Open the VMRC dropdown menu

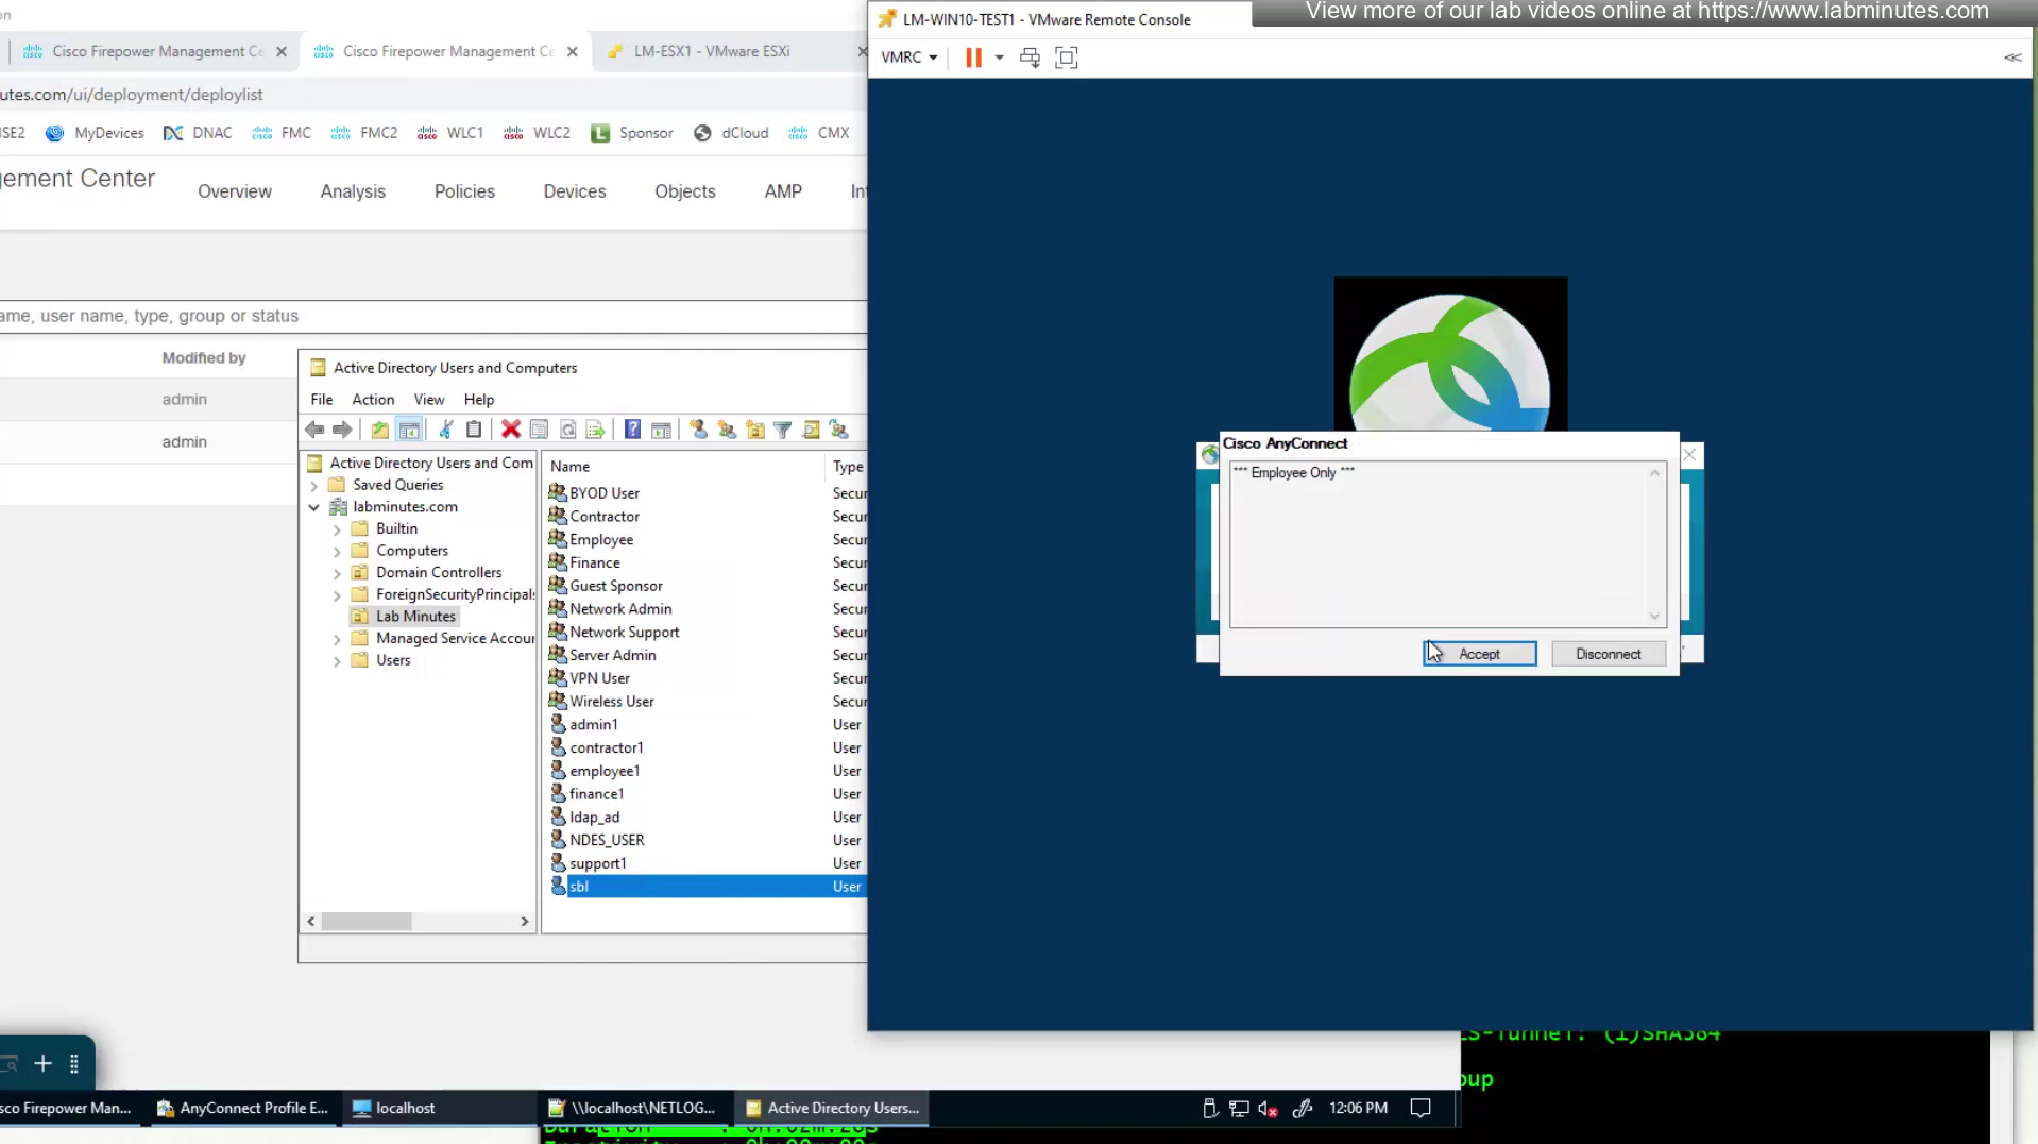click(909, 58)
